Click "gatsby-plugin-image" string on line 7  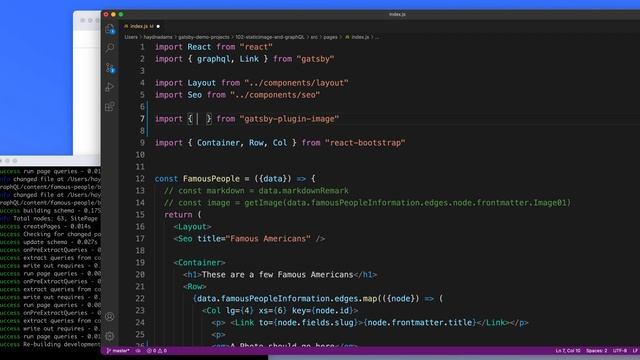(289, 119)
